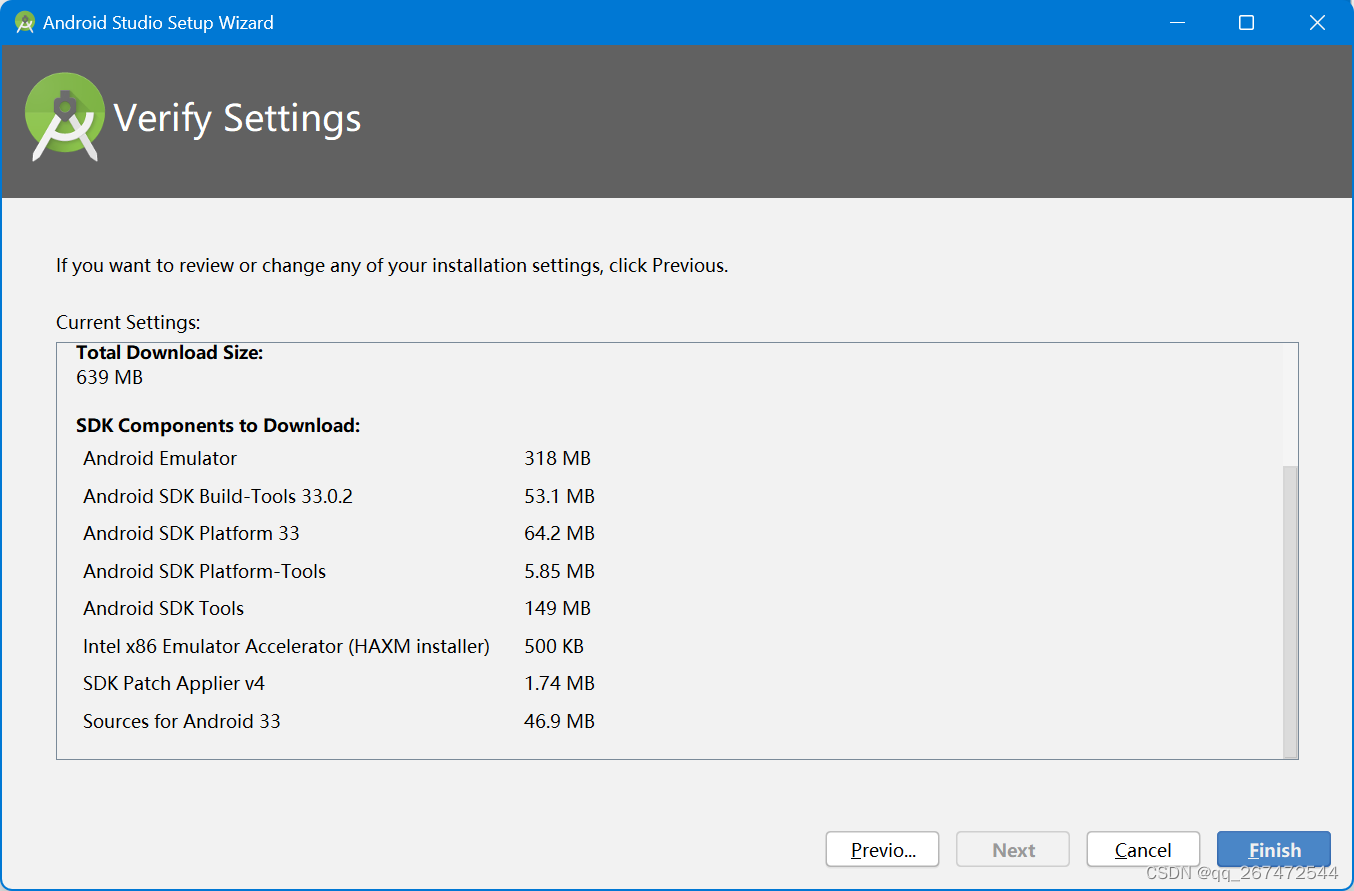Click the 500 KB size value
The image size is (1354, 891).
coord(554,646)
